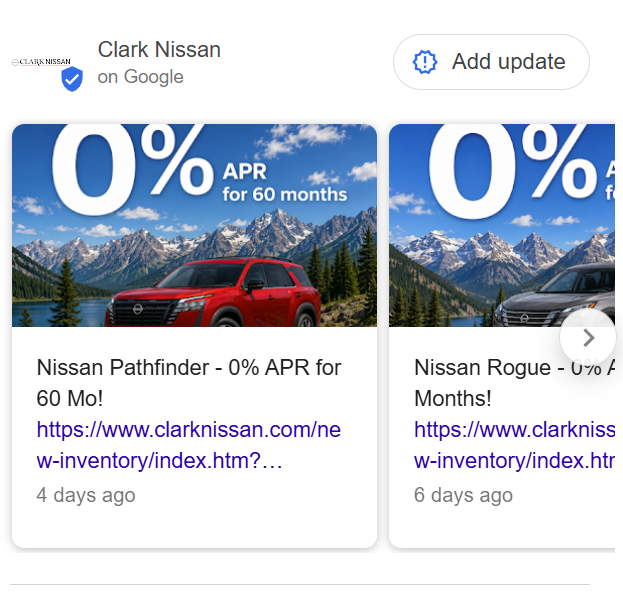Open the Rogue post clarknissan.com inventory link
The image size is (623, 607).
point(514,445)
